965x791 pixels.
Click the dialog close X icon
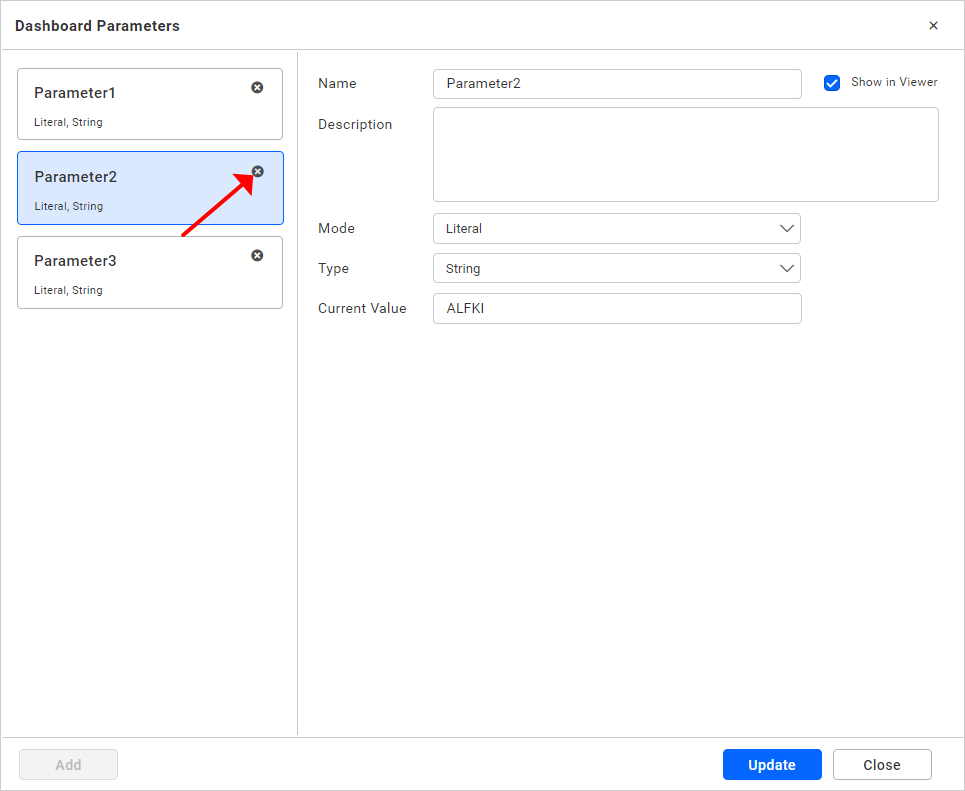(933, 25)
